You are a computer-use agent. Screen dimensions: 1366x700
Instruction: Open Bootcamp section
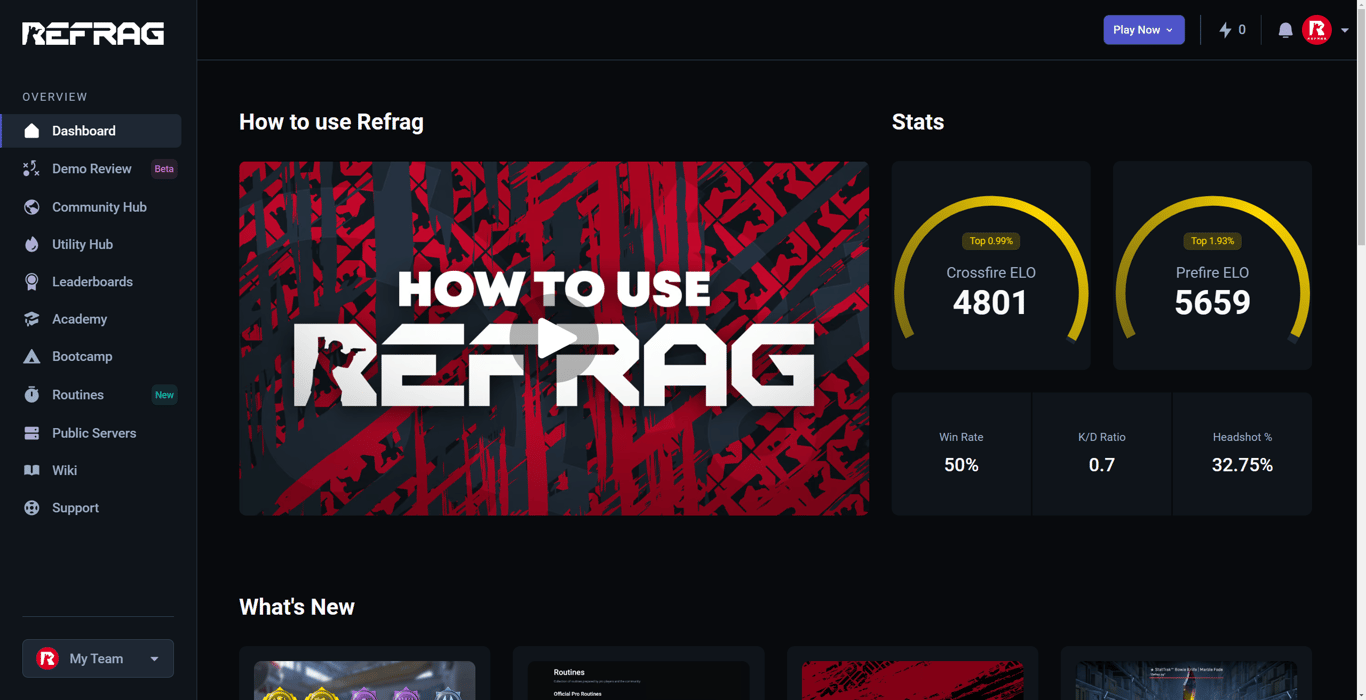click(x=91, y=357)
